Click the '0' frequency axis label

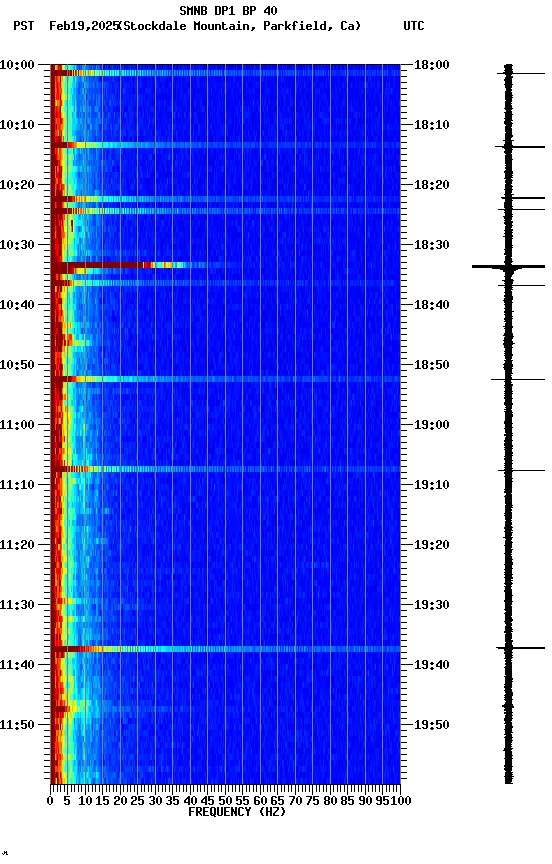50,801
